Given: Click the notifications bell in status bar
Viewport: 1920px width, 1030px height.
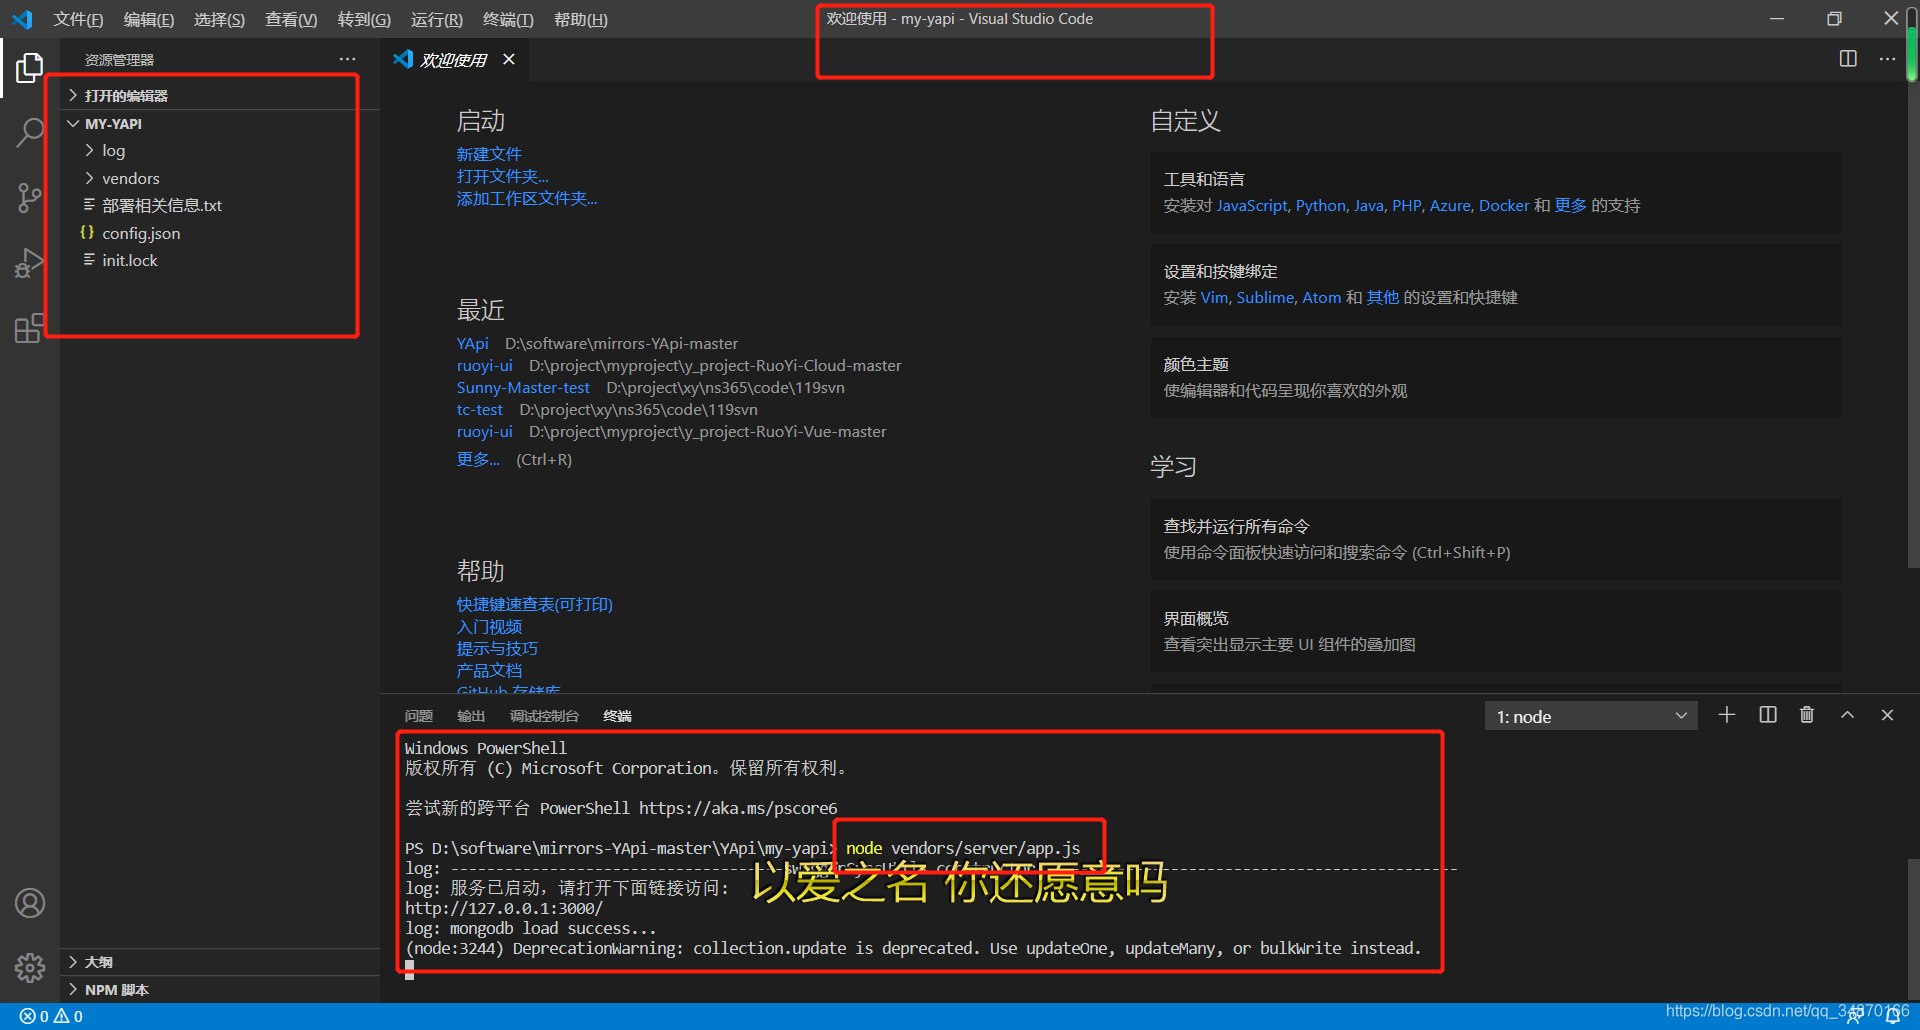Looking at the screenshot, I should (x=1893, y=1017).
